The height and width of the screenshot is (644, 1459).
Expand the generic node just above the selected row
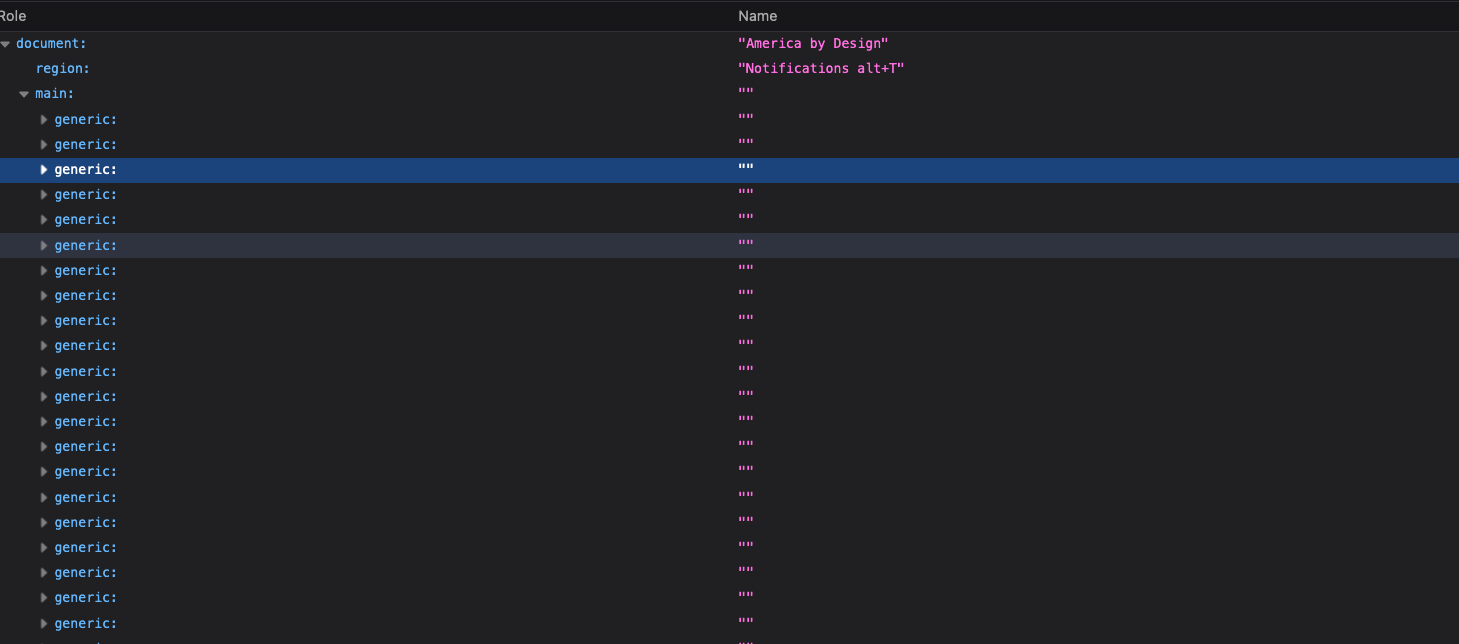coord(44,145)
